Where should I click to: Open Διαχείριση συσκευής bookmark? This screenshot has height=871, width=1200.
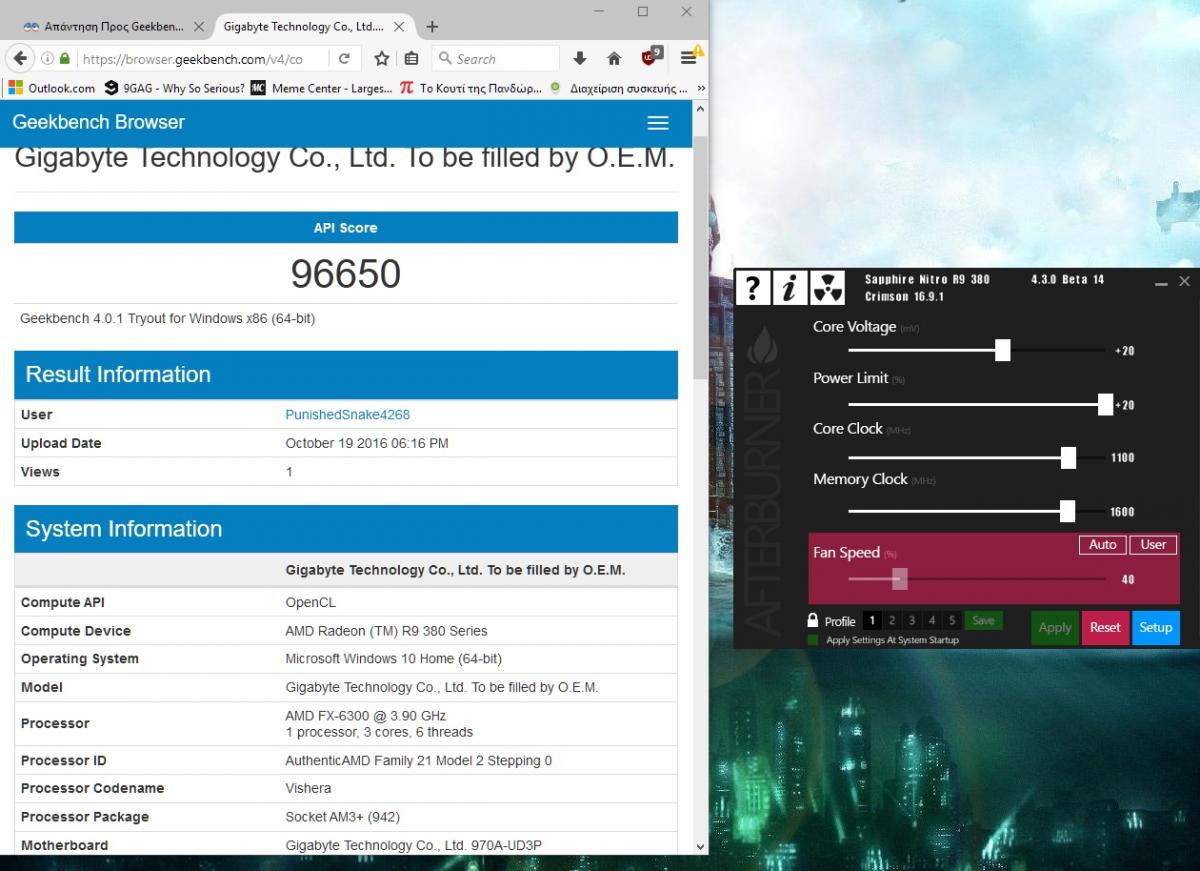[x=618, y=88]
